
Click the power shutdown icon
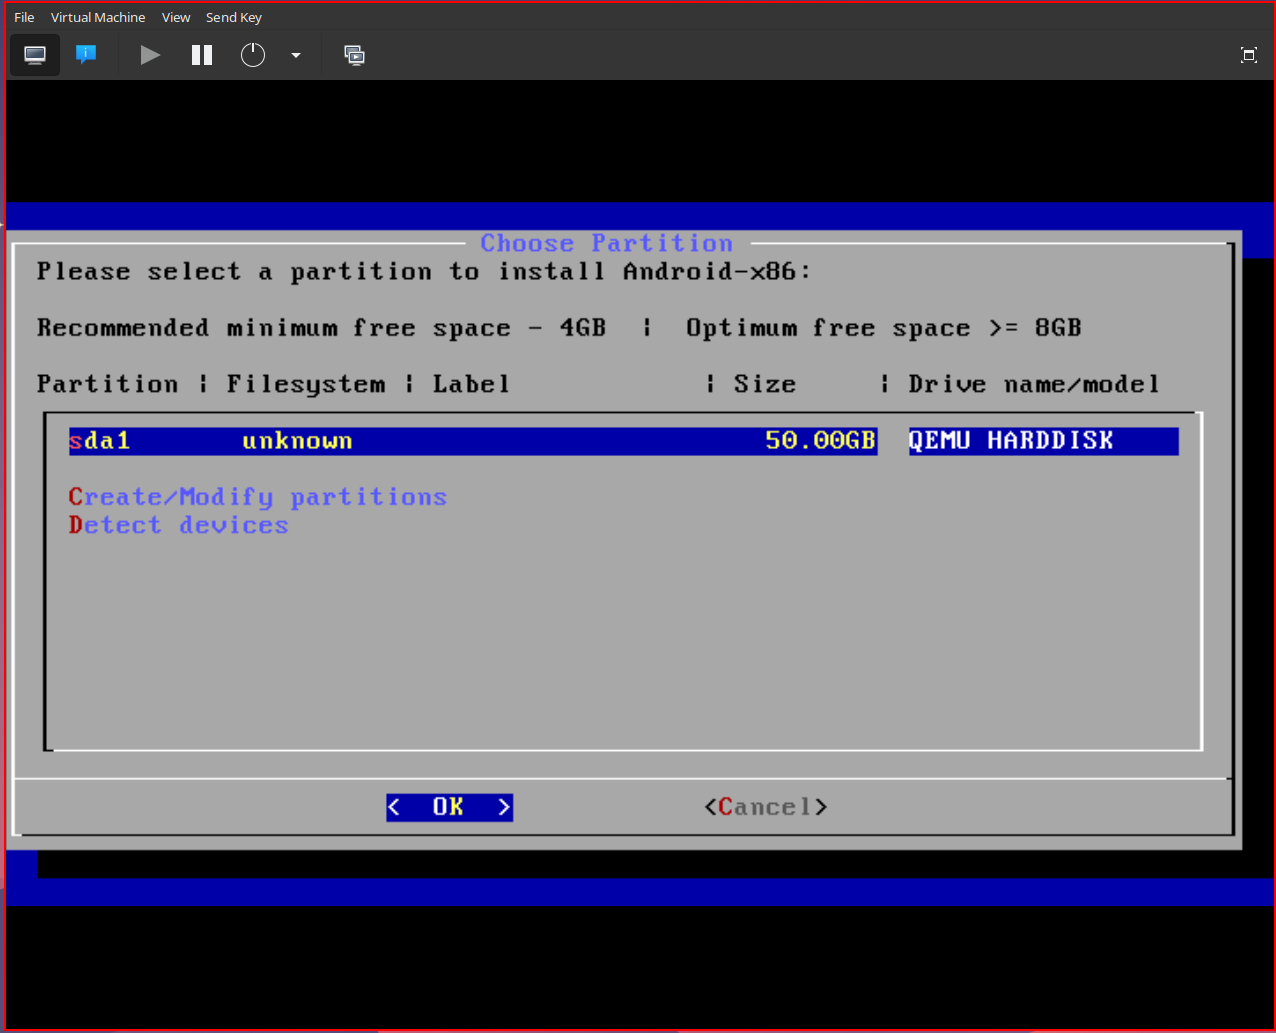pyautogui.click(x=253, y=55)
